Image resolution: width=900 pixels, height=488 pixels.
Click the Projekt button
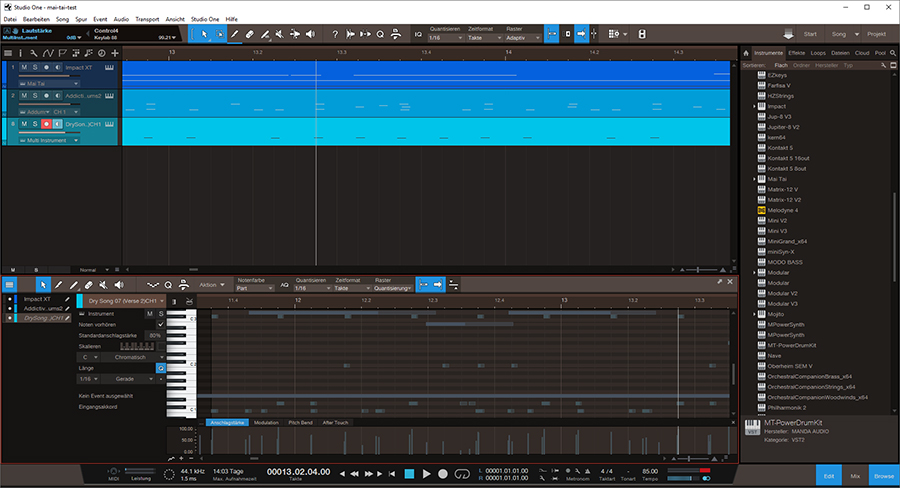(x=876, y=34)
